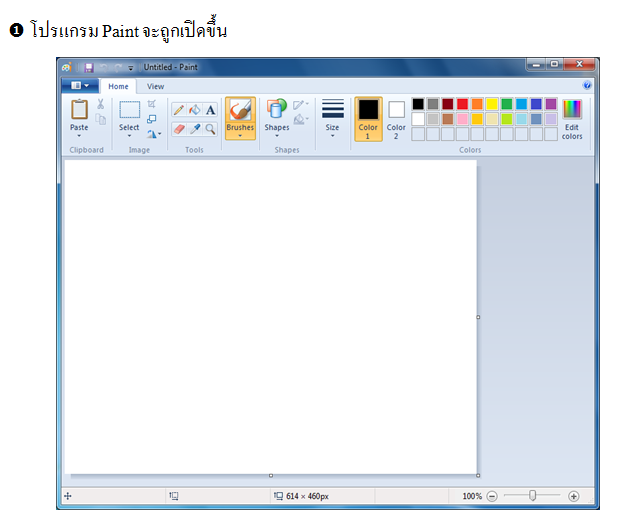Open Customize Quick Access Toolbar arrow
This screenshot has width=629, height=527.
(x=130, y=68)
